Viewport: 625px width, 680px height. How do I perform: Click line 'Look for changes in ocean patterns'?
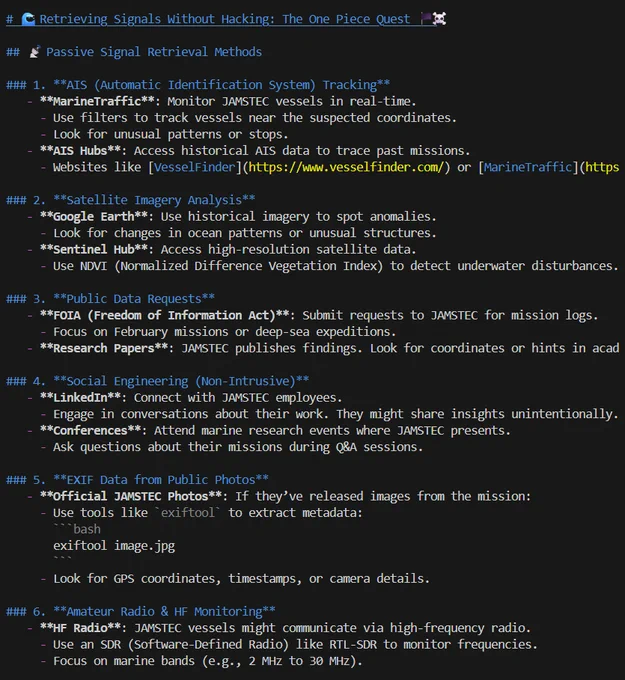245,233
